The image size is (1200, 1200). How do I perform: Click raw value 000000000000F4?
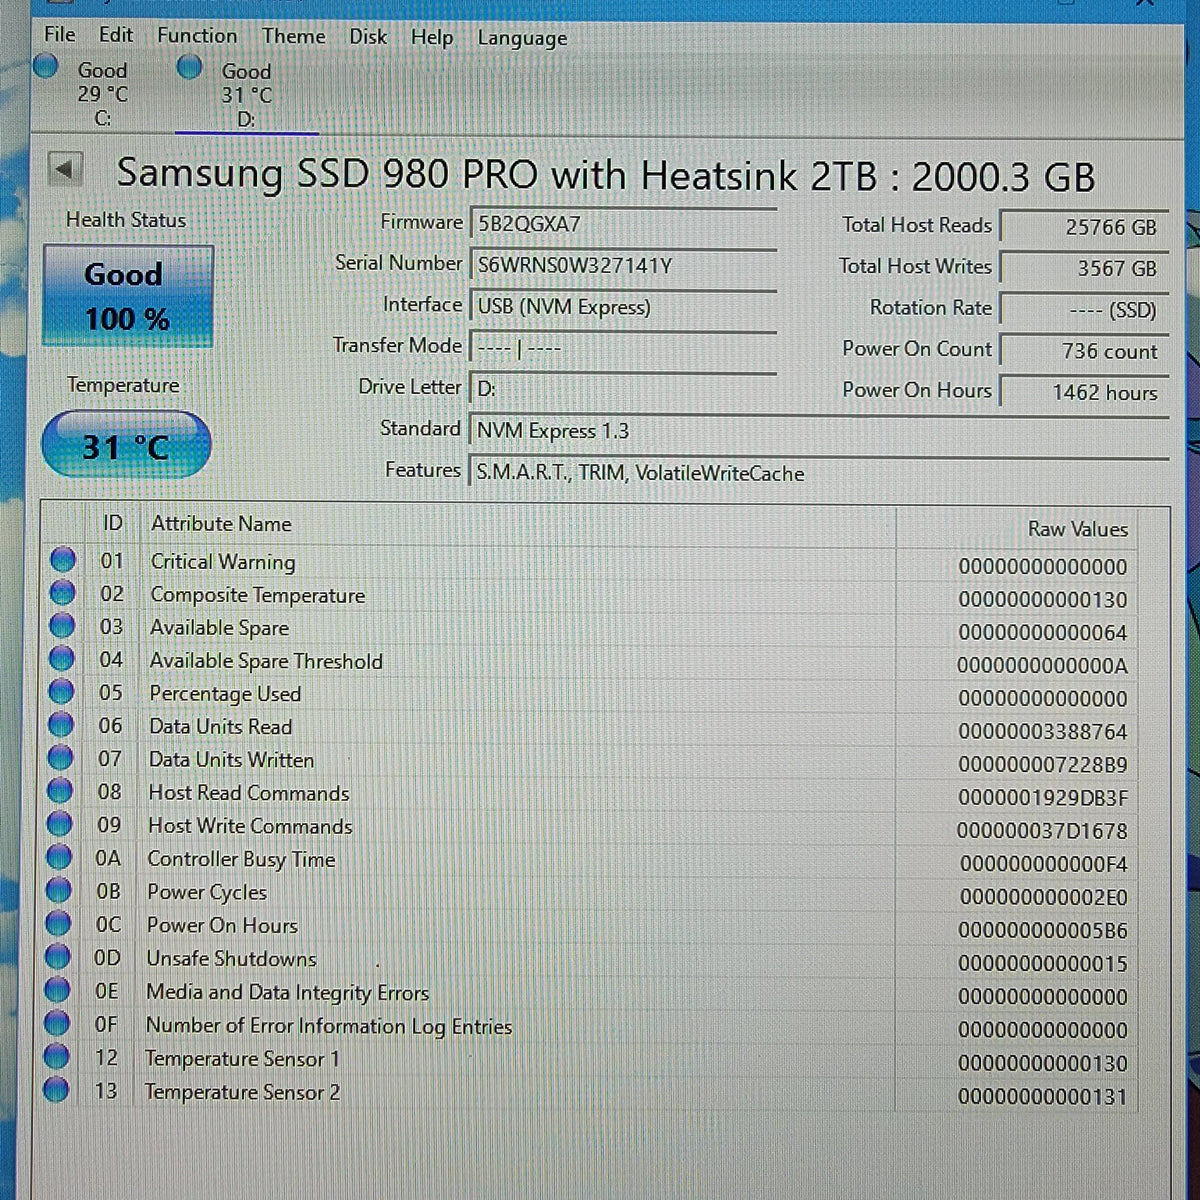[x=1043, y=864]
